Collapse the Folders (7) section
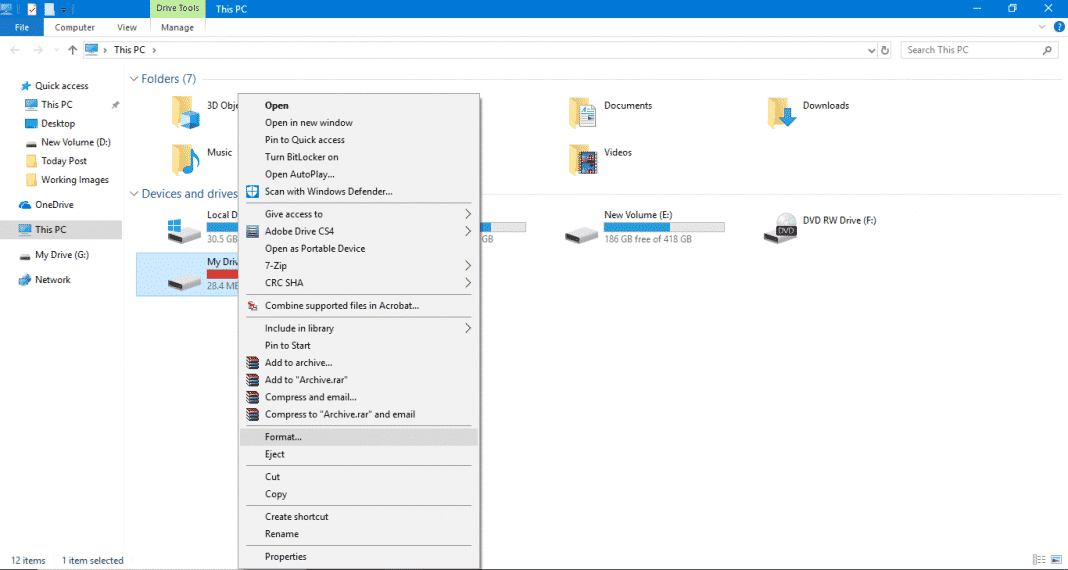This screenshot has width=1068, height=570. point(134,79)
